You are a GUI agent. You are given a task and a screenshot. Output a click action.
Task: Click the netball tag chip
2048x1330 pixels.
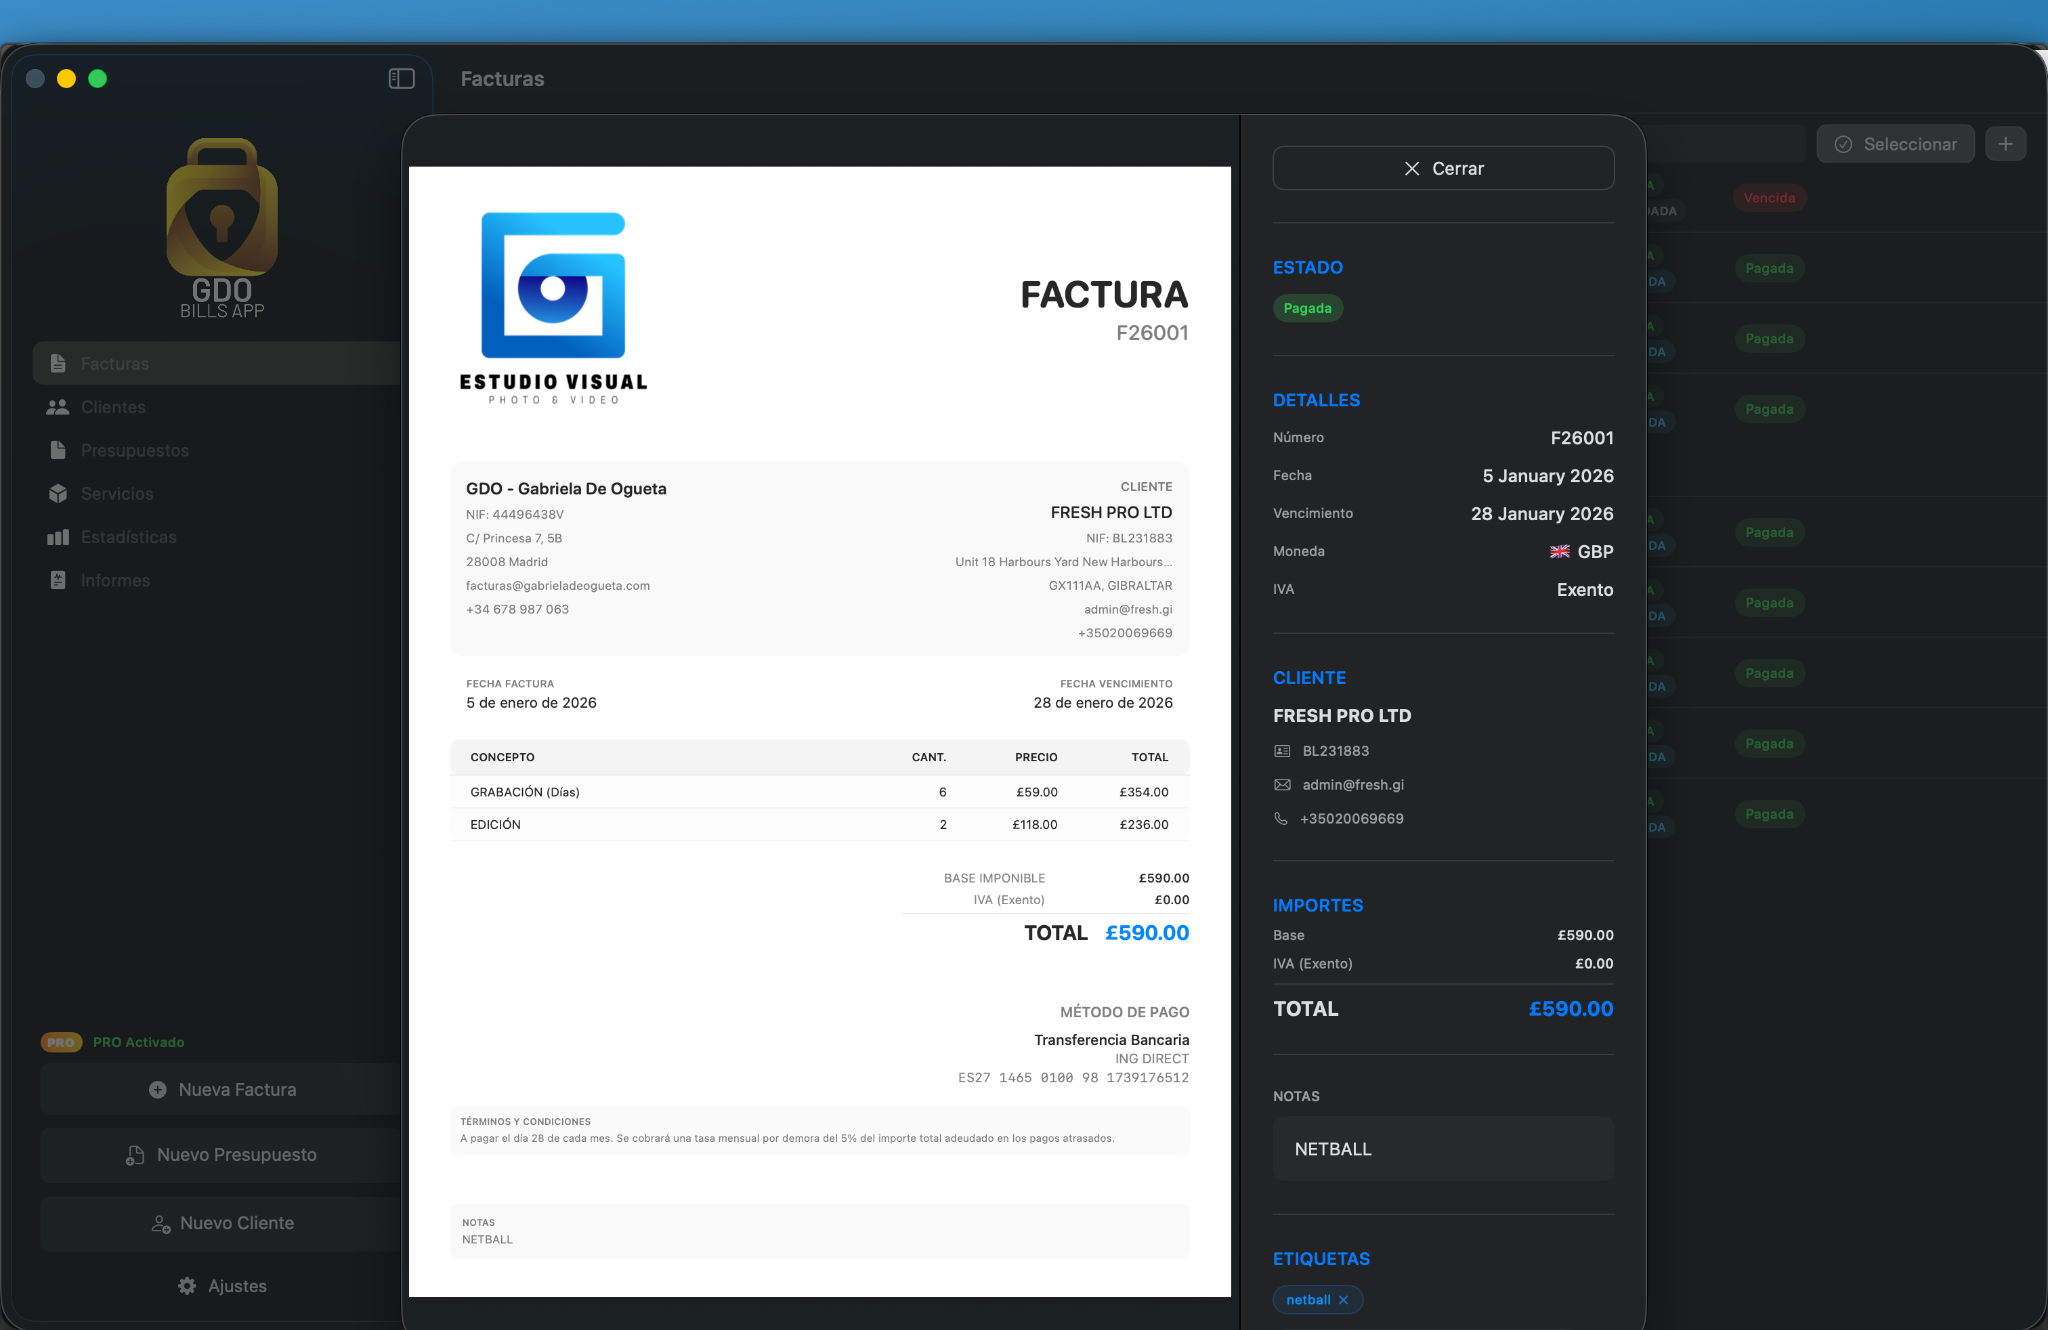(x=1317, y=1300)
